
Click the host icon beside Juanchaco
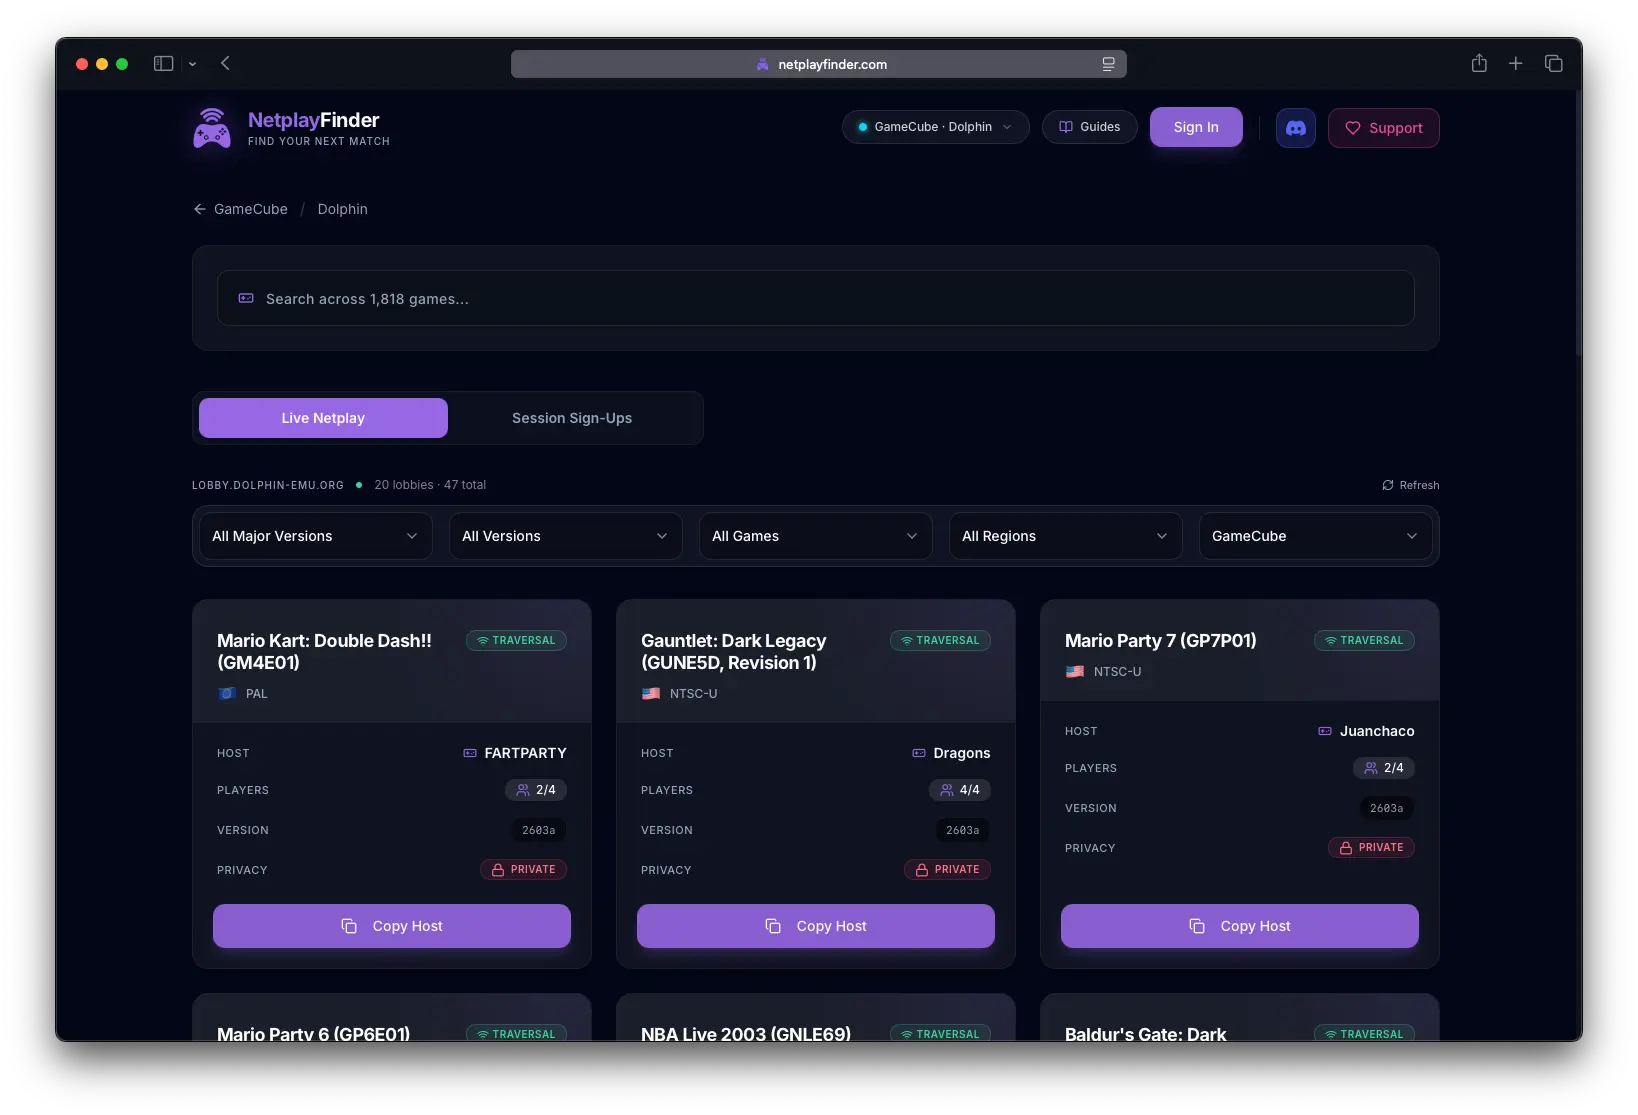coord(1325,731)
